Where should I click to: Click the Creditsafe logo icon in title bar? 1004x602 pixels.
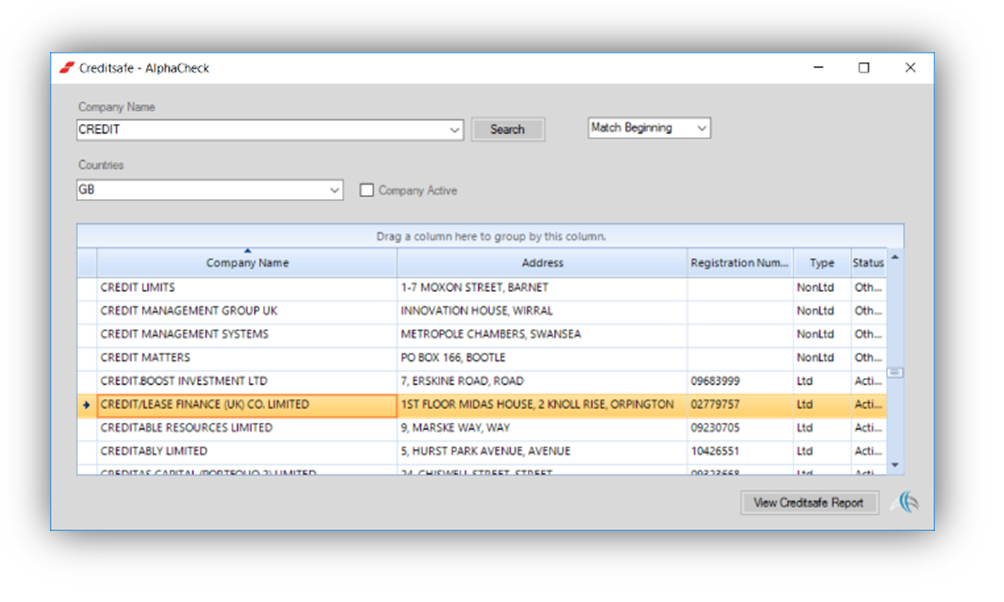pos(67,68)
